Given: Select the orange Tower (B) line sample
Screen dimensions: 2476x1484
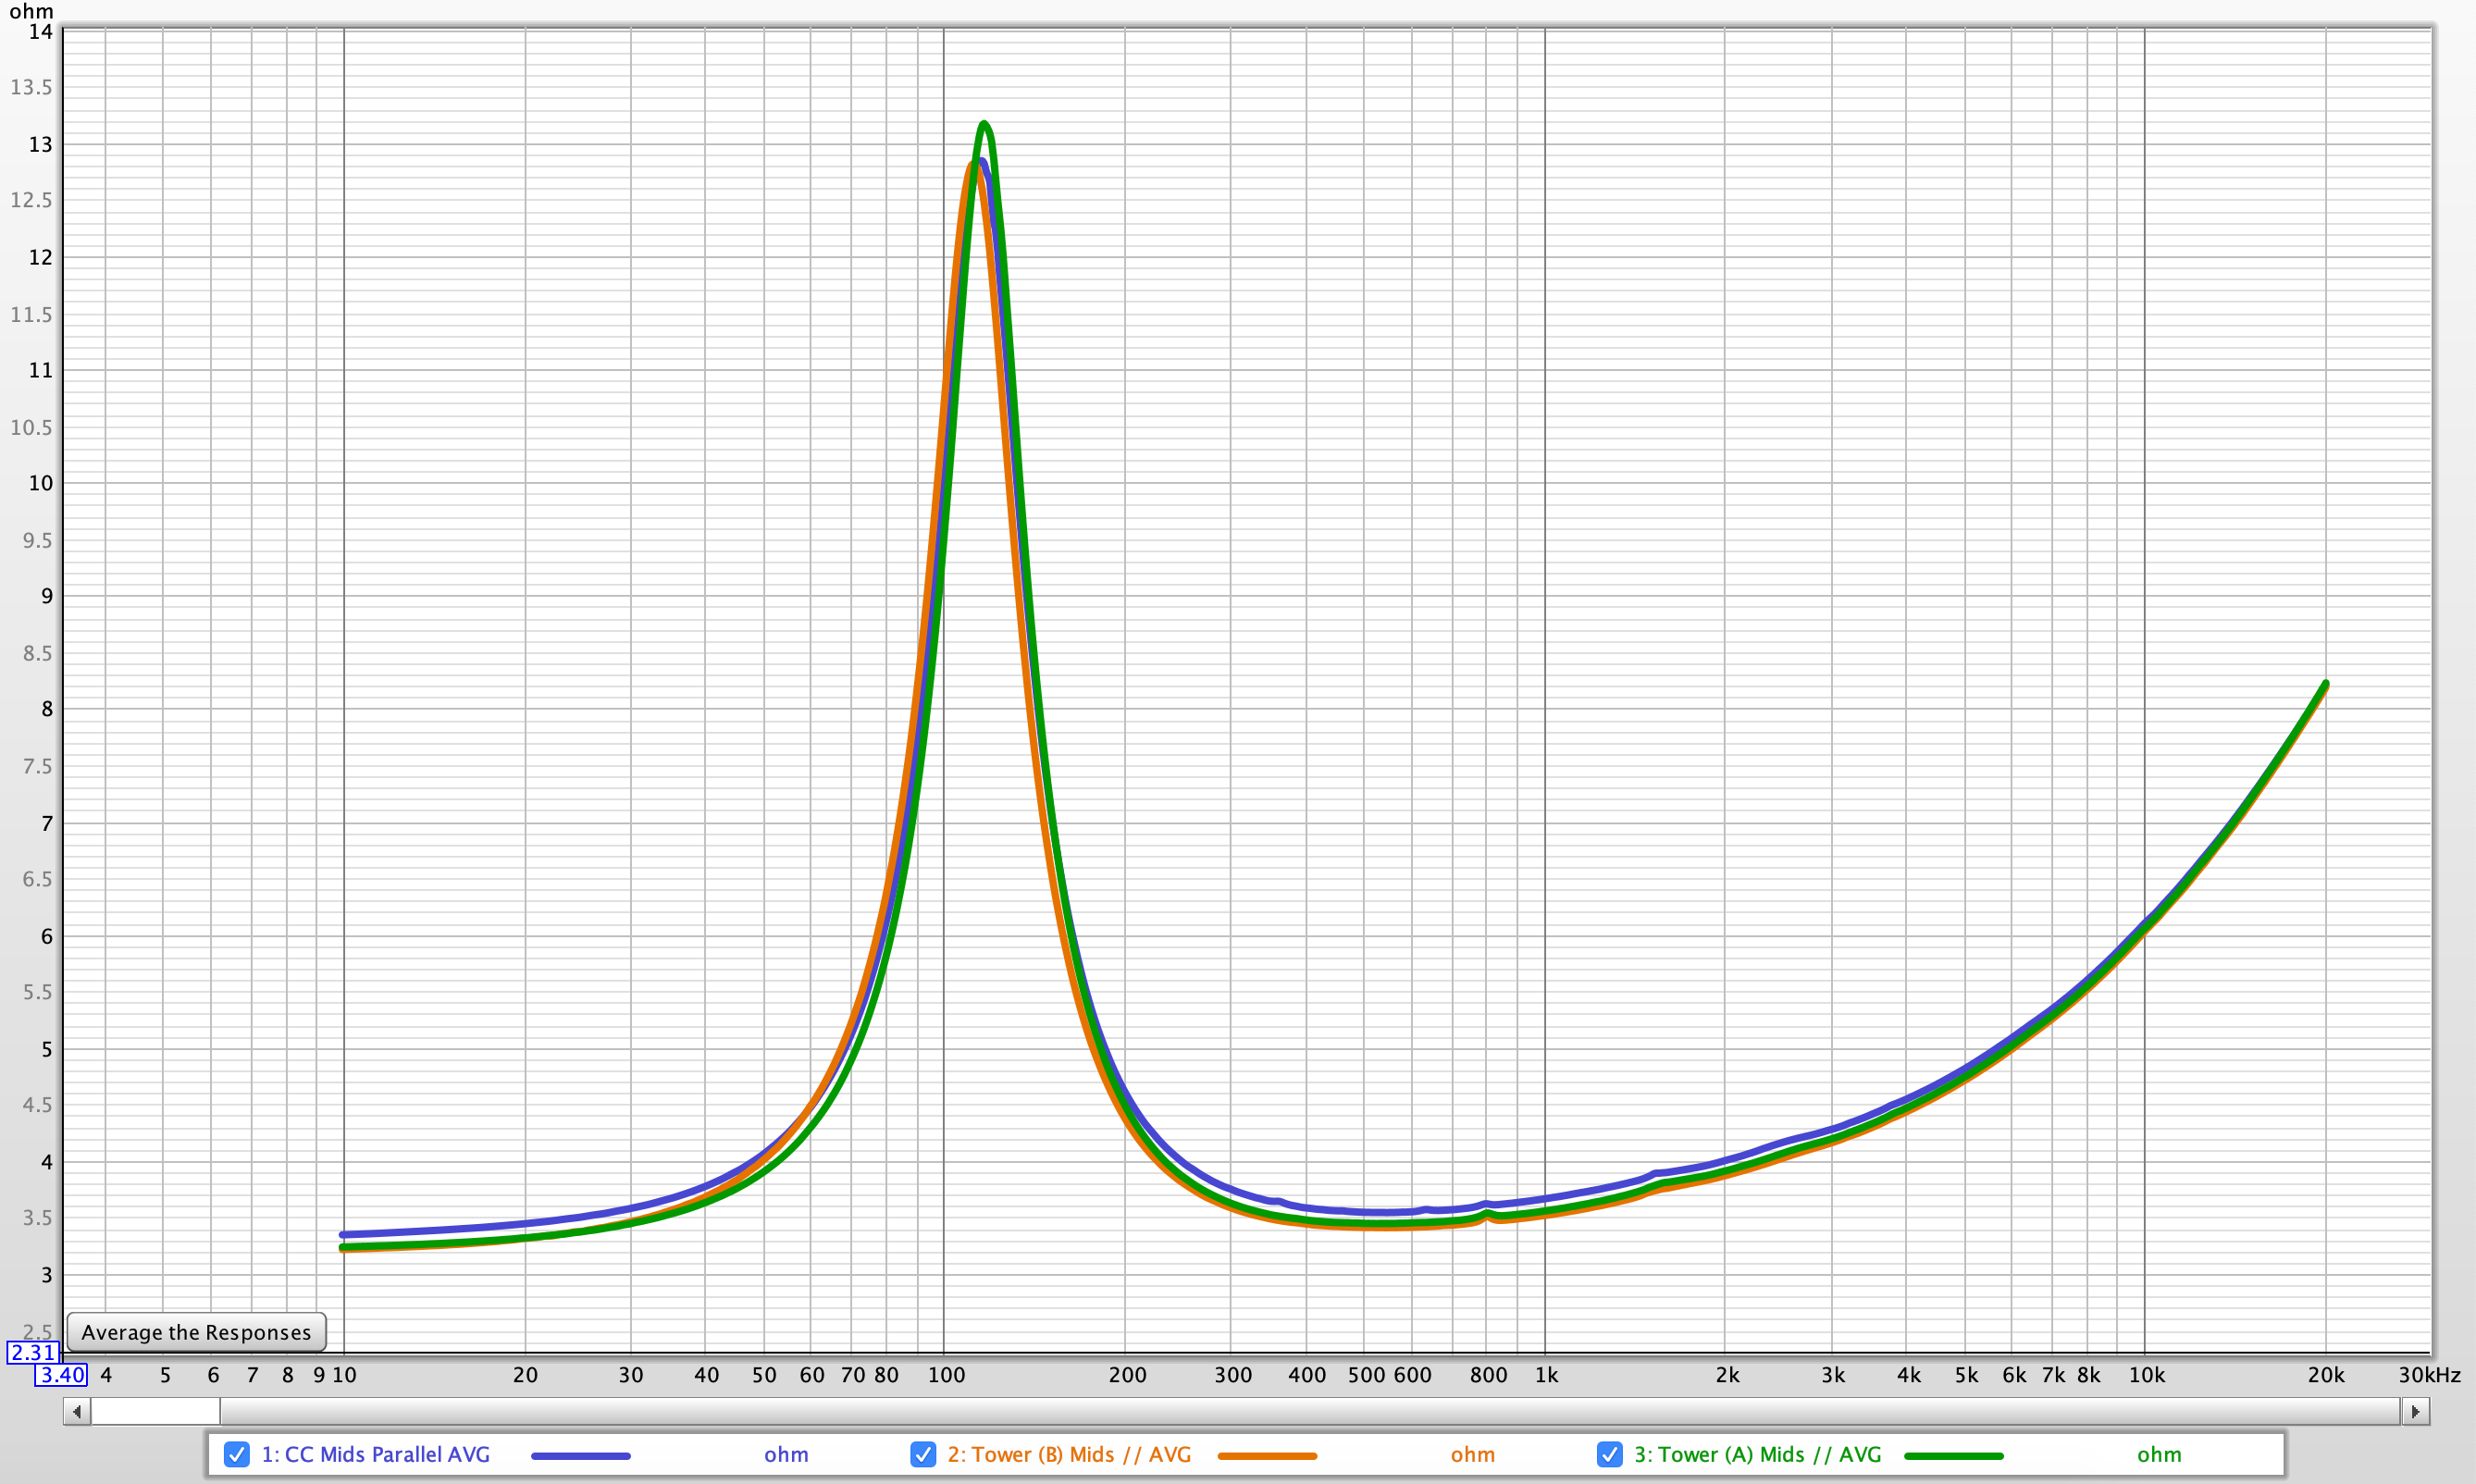Looking at the screenshot, I should [x=1267, y=1456].
